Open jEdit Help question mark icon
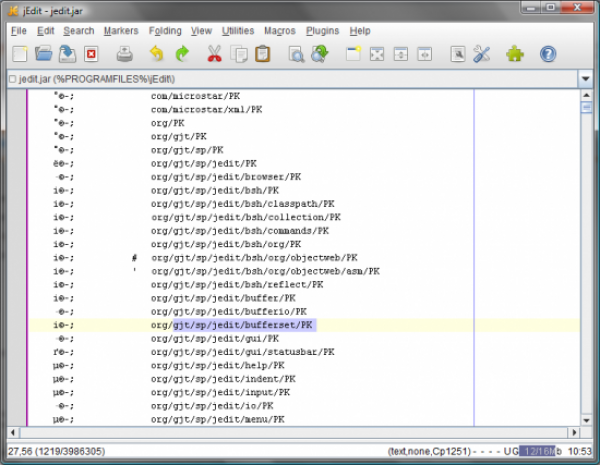Screen dimensions: 600x465 (x=548, y=54)
